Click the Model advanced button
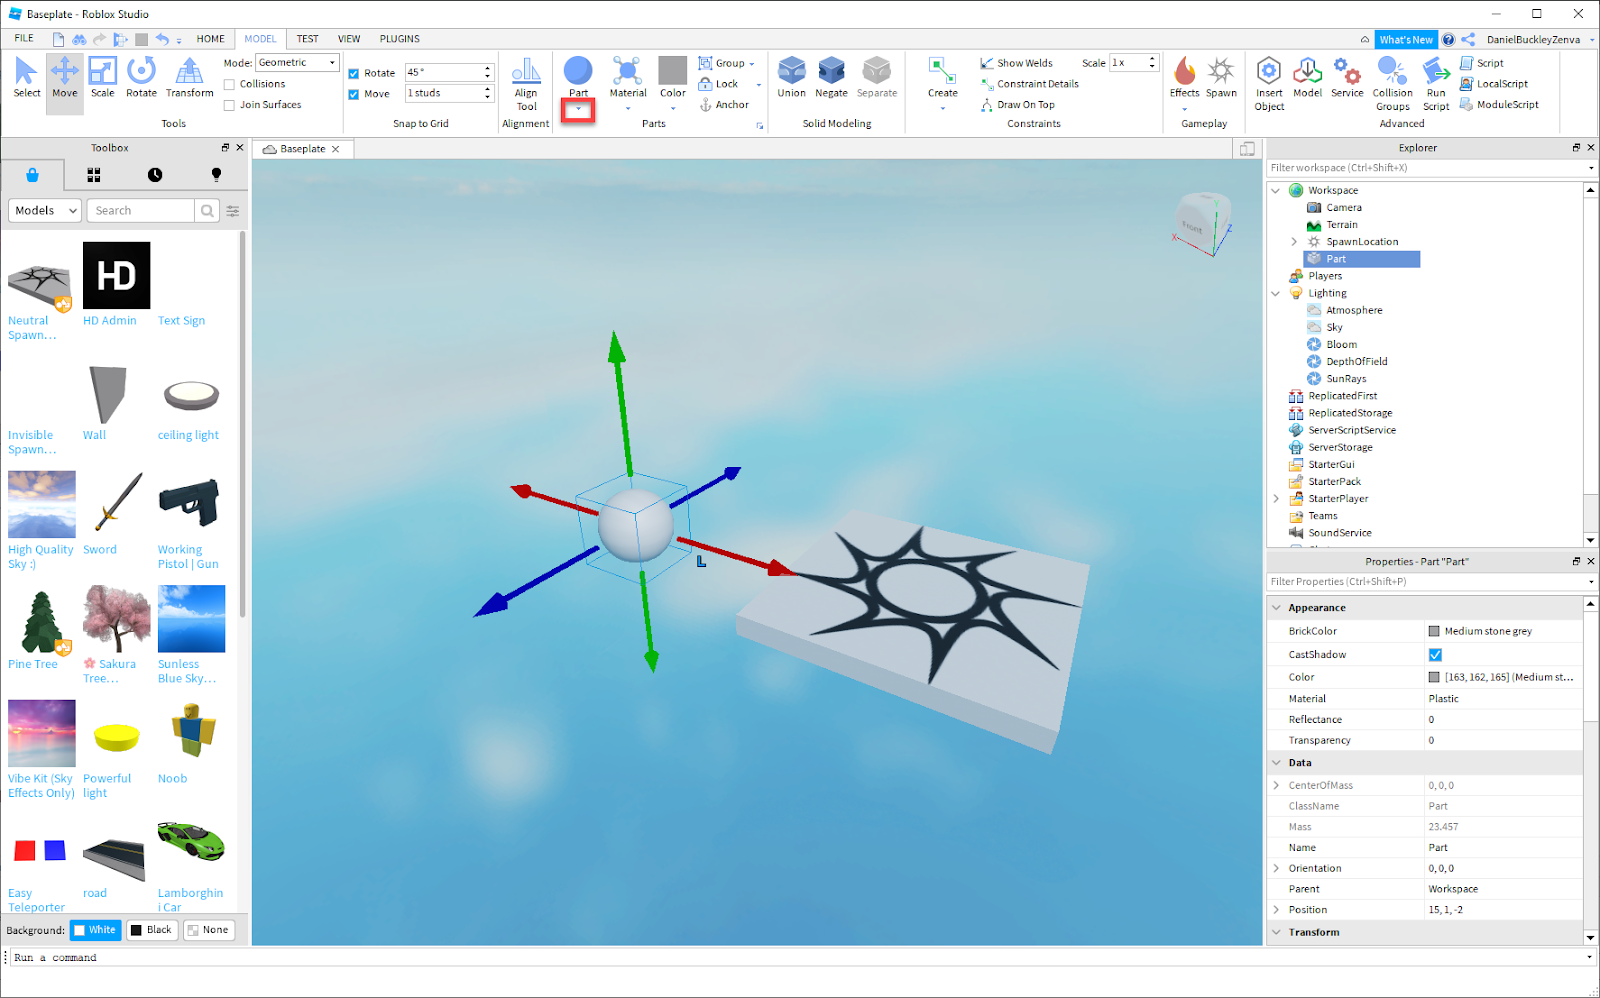1600x998 pixels. [x=1307, y=78]
